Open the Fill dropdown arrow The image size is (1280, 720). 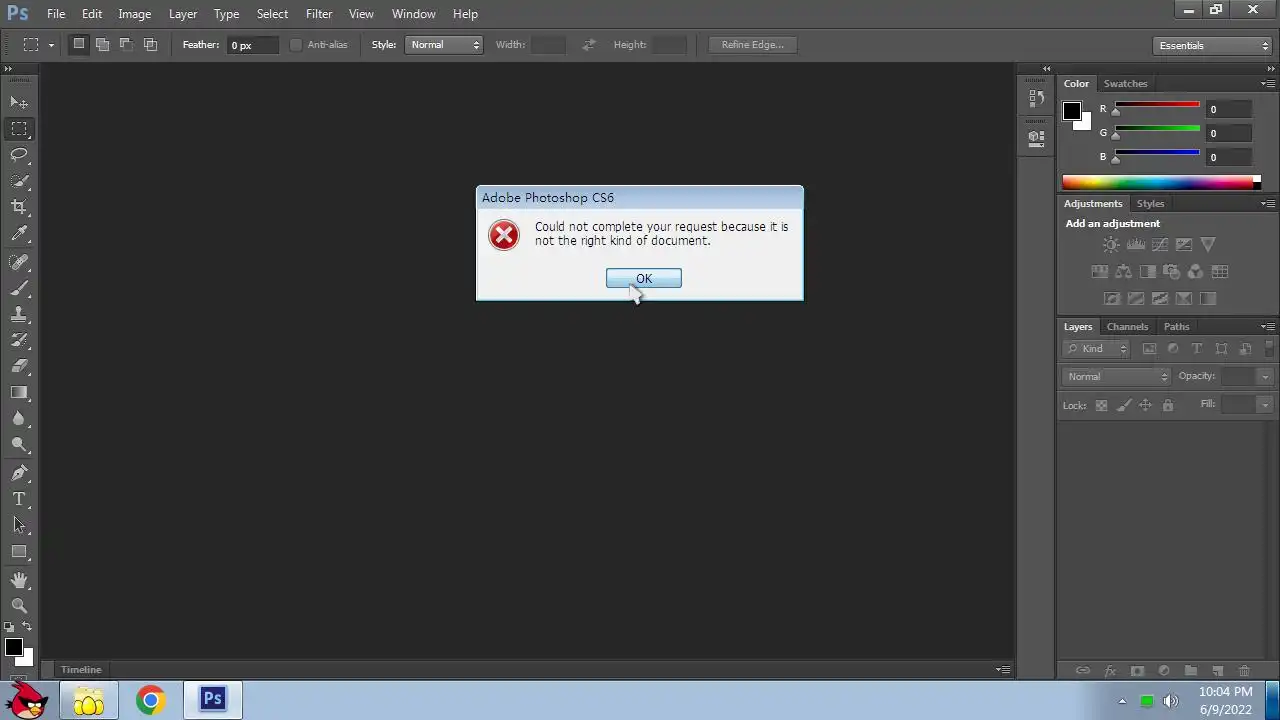1265,405
